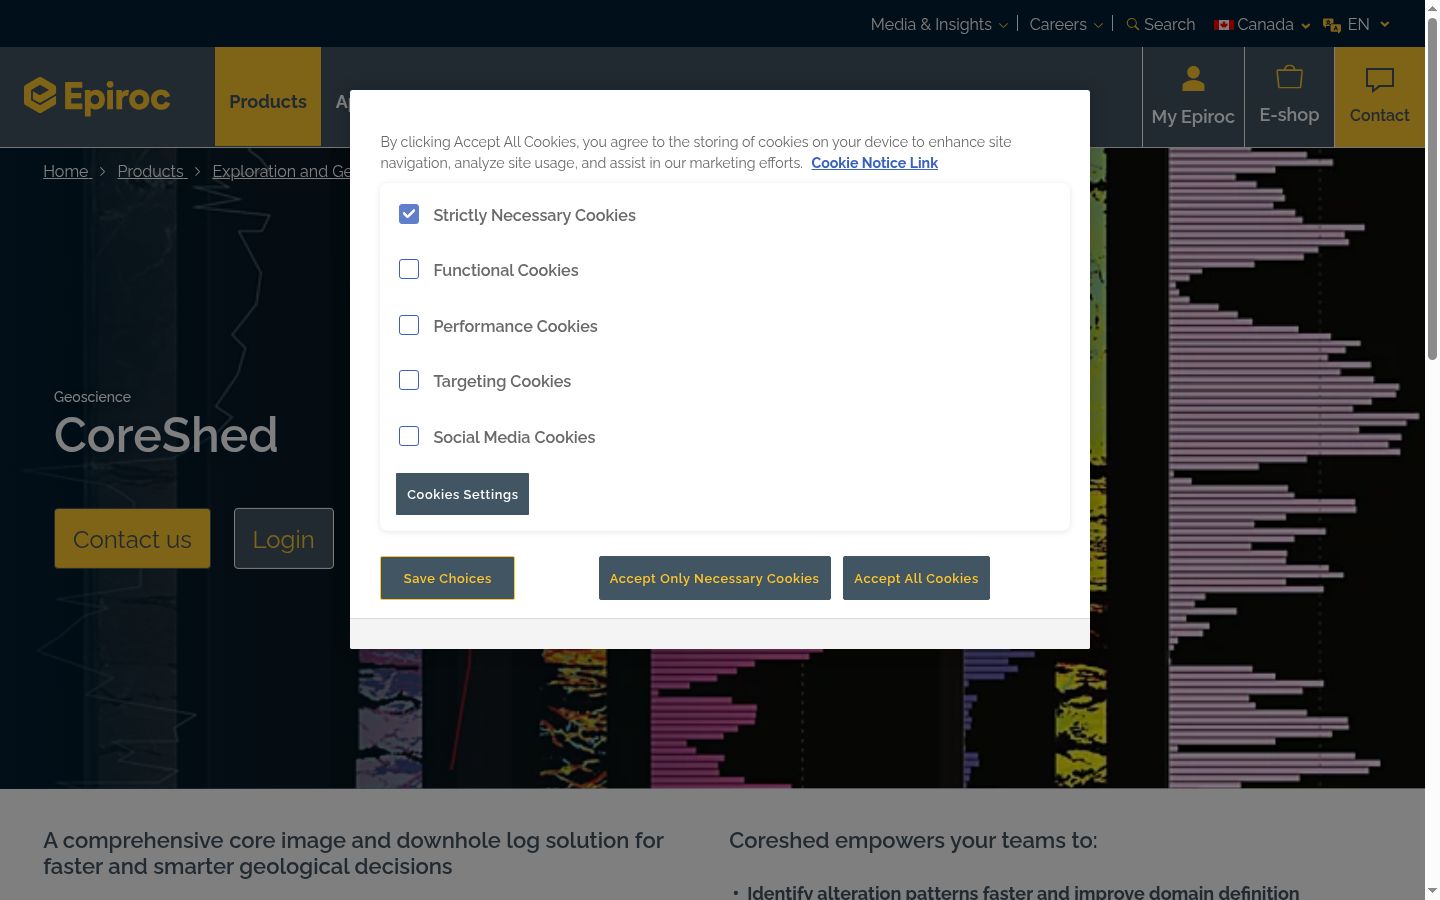The width and height of the screenshot is (1440, 900).
Task: Open the EN language dropdown arrow
Action: pos(1385,24)
